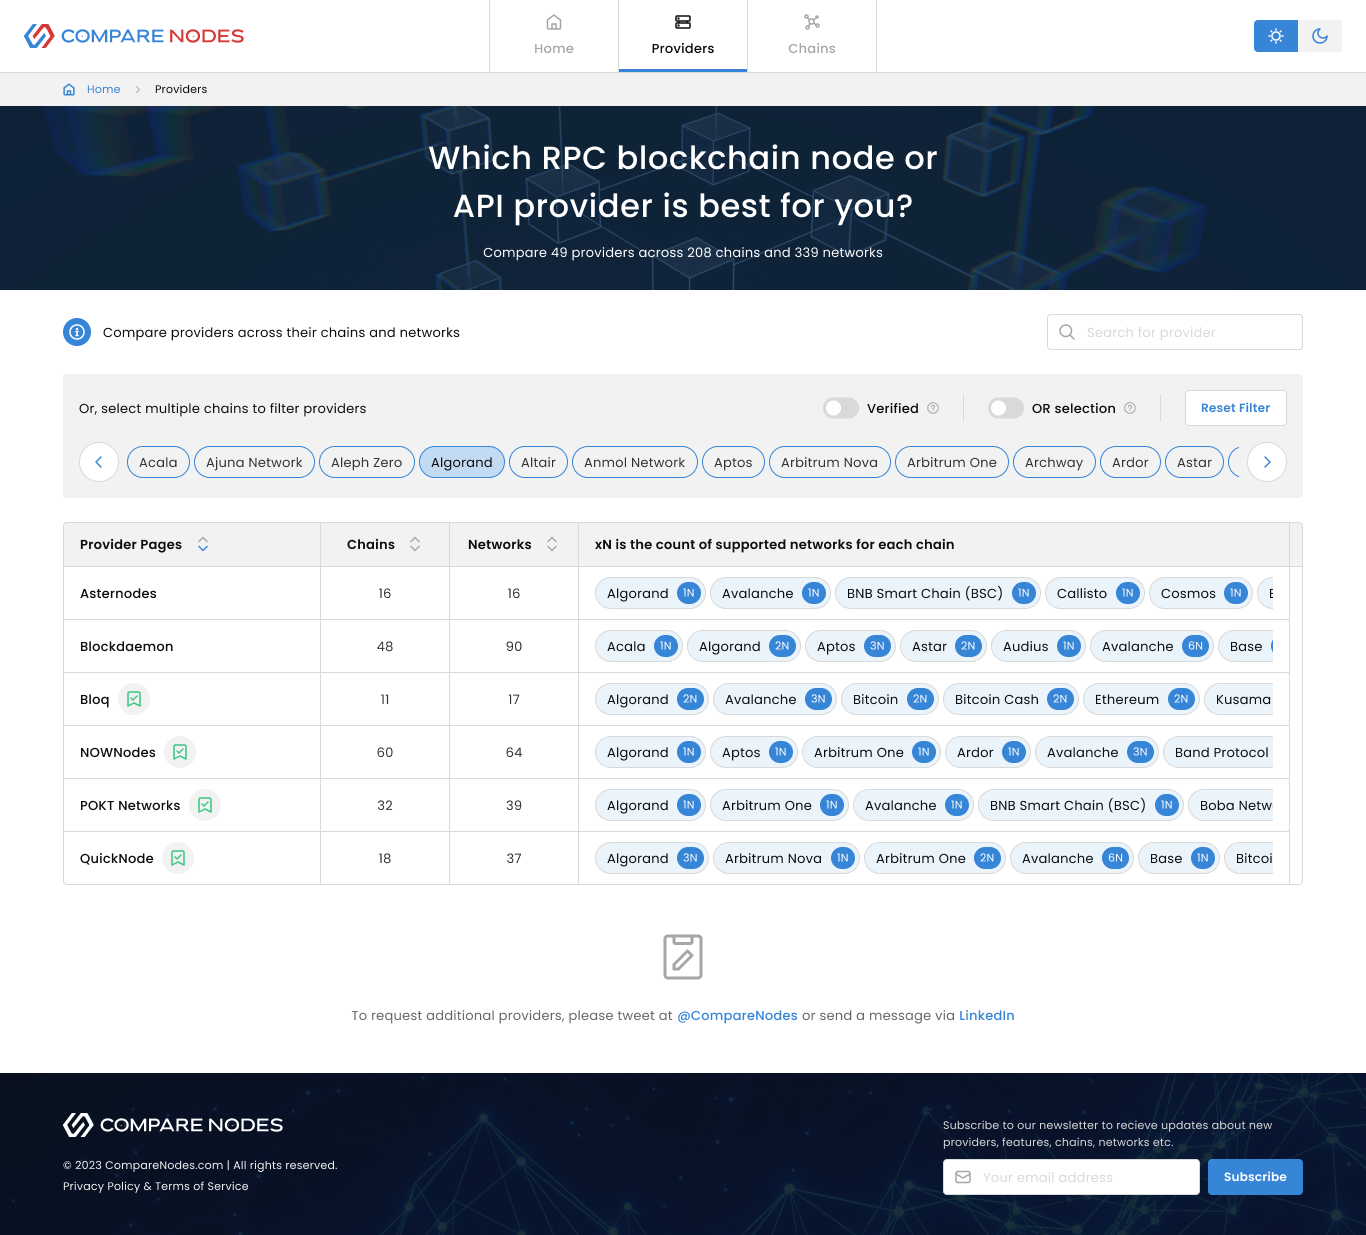1366x1235 pixels.
Task: Click the verified badge next to POKT Networks
Action: pos(205,805)
